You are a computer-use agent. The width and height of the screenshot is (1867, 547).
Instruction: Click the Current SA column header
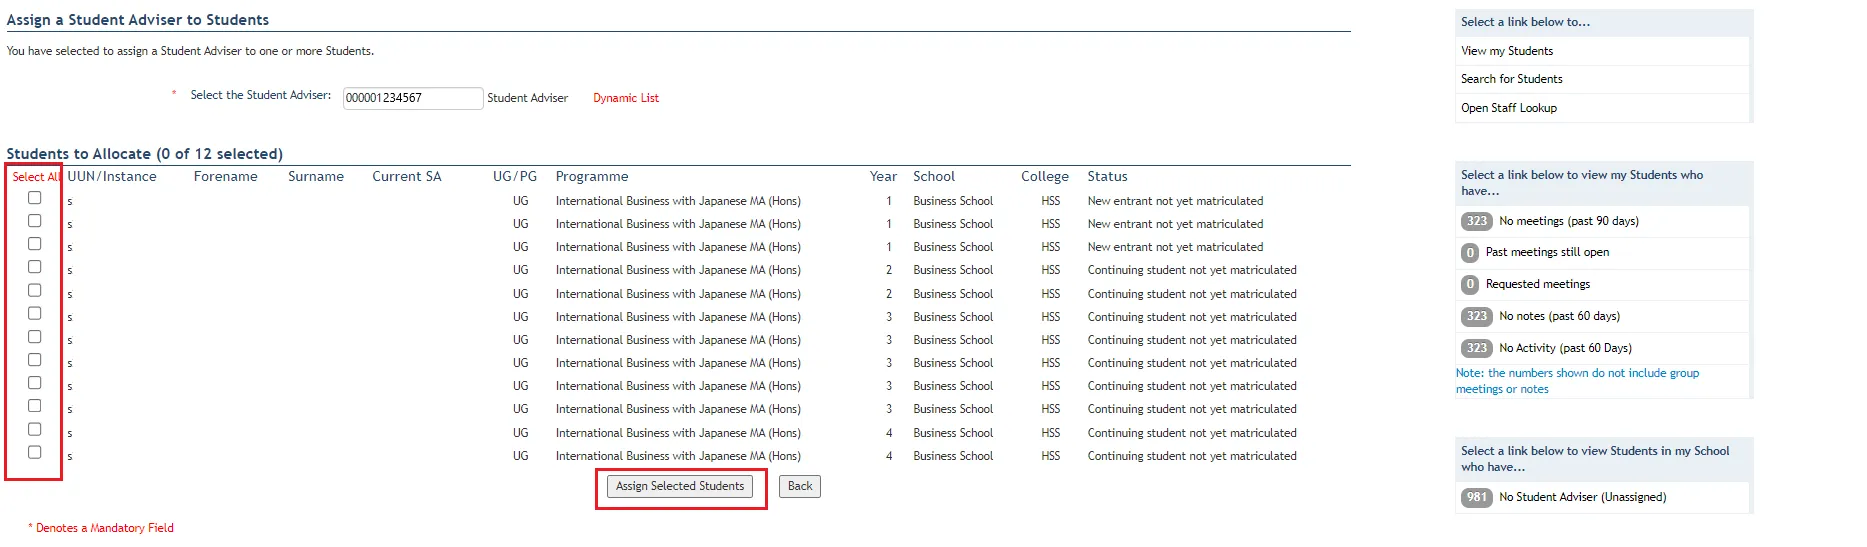tap(407, 177)
